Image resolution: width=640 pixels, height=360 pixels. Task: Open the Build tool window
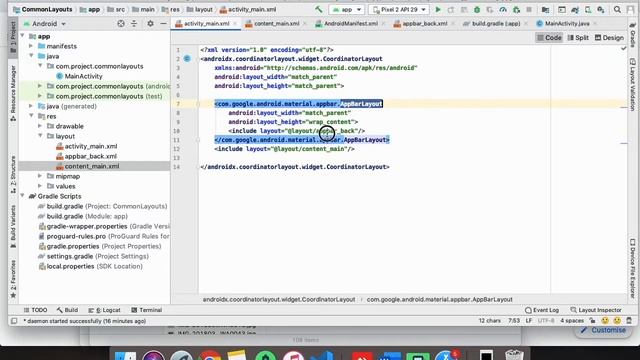pos(67,310)
